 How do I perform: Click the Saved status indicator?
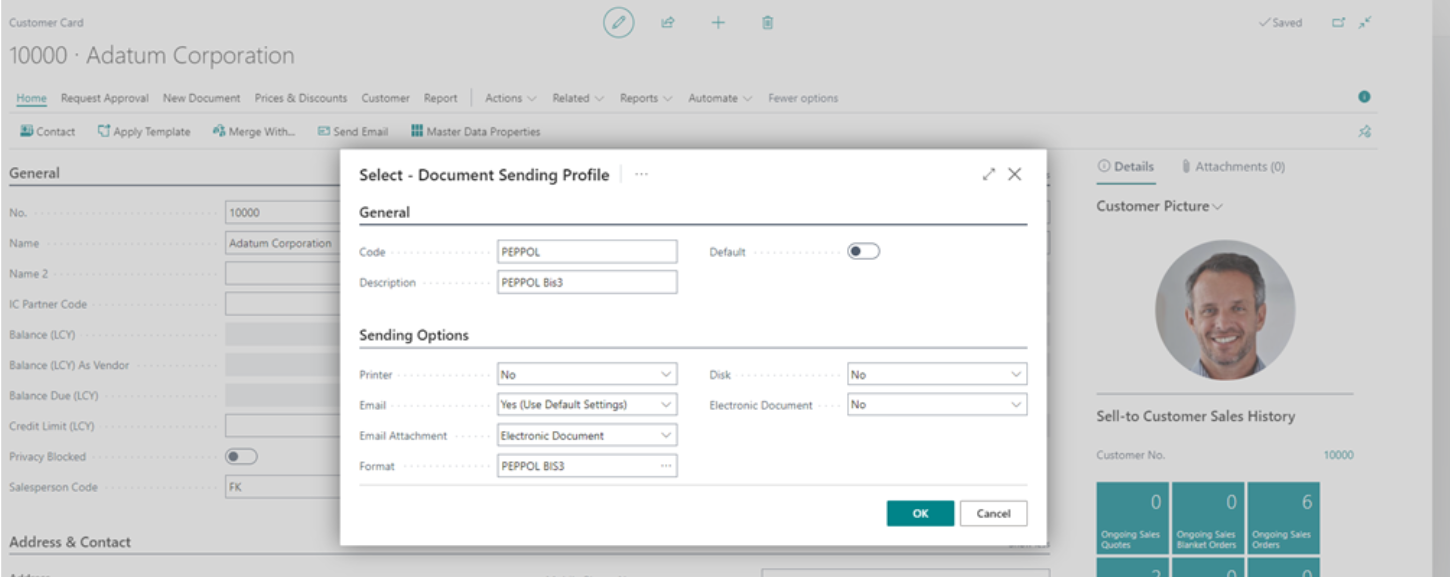pos(1280,22)
